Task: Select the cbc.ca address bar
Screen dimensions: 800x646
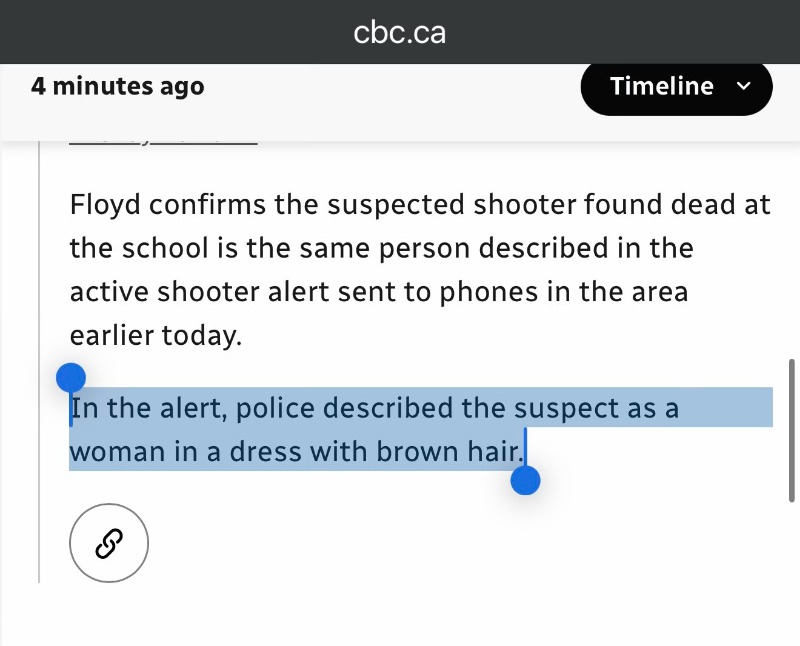Action: coord(400,32)
